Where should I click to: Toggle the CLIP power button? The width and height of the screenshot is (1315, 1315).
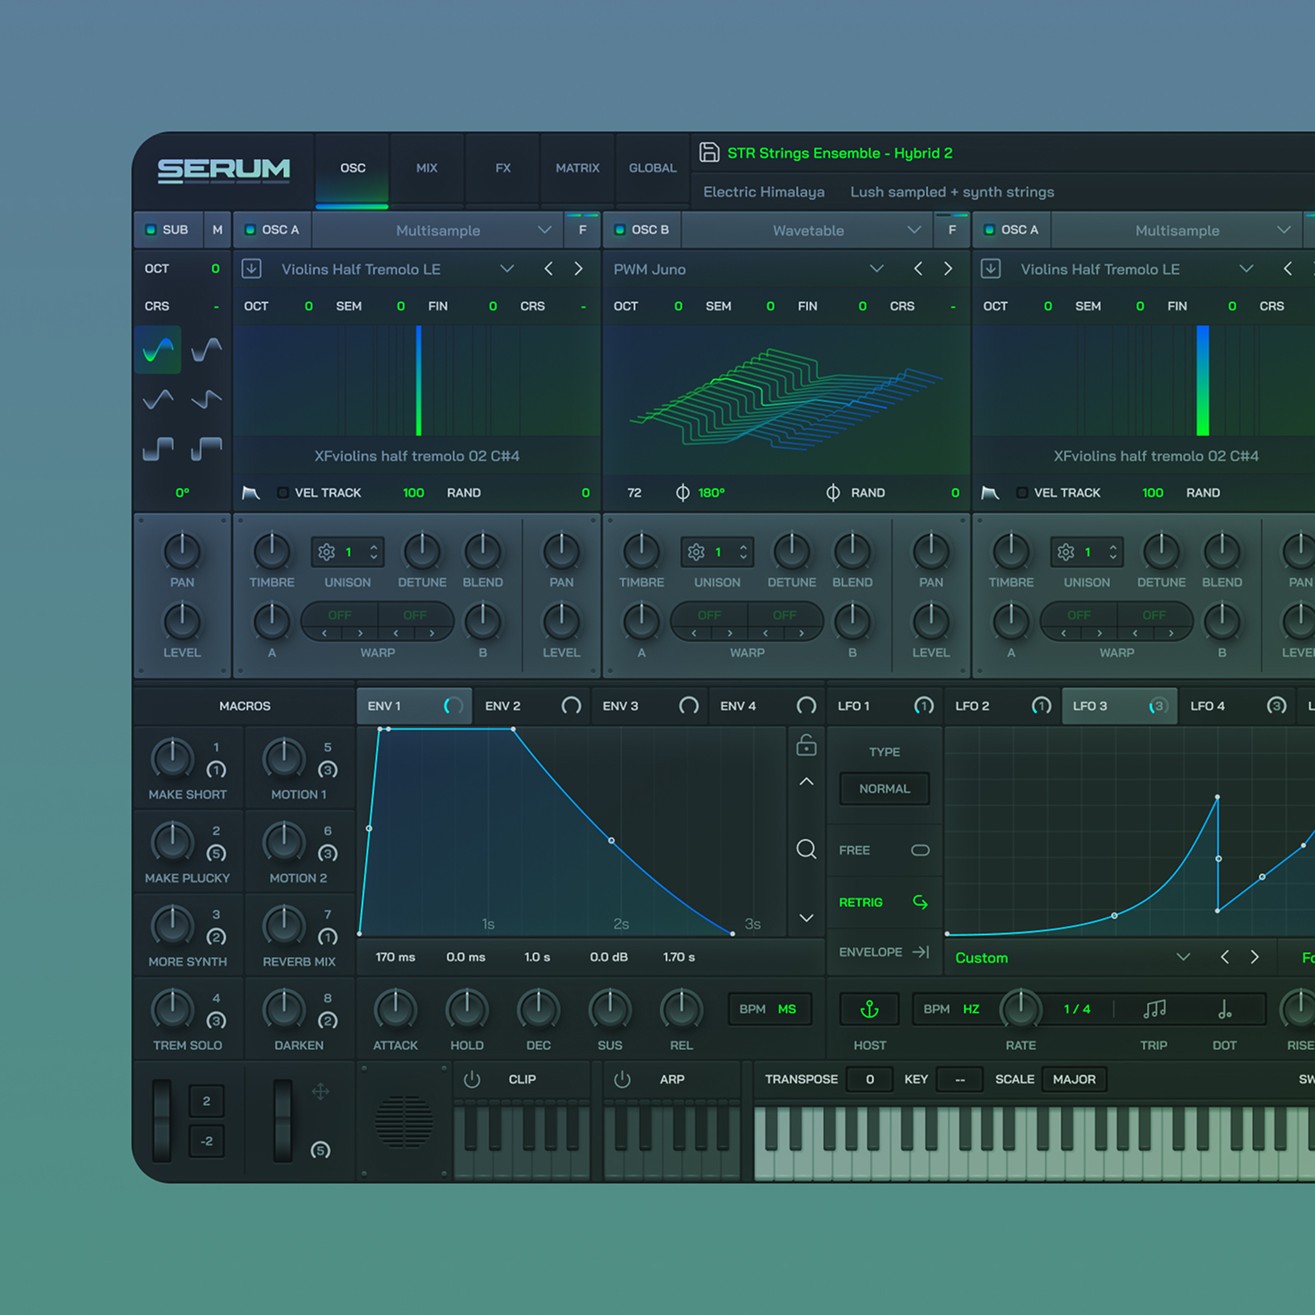(472, 1080)
